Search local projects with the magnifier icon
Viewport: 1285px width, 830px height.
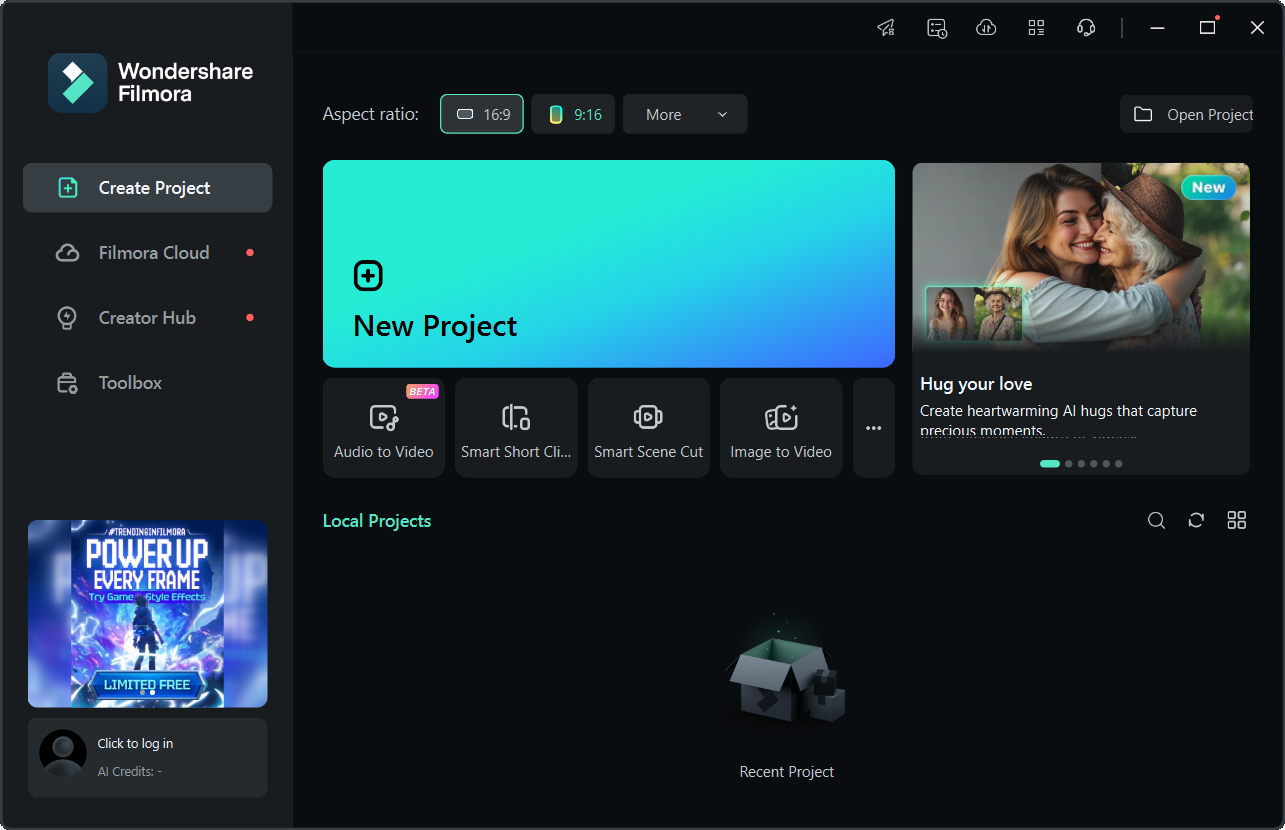click(x=1156, y=520)
